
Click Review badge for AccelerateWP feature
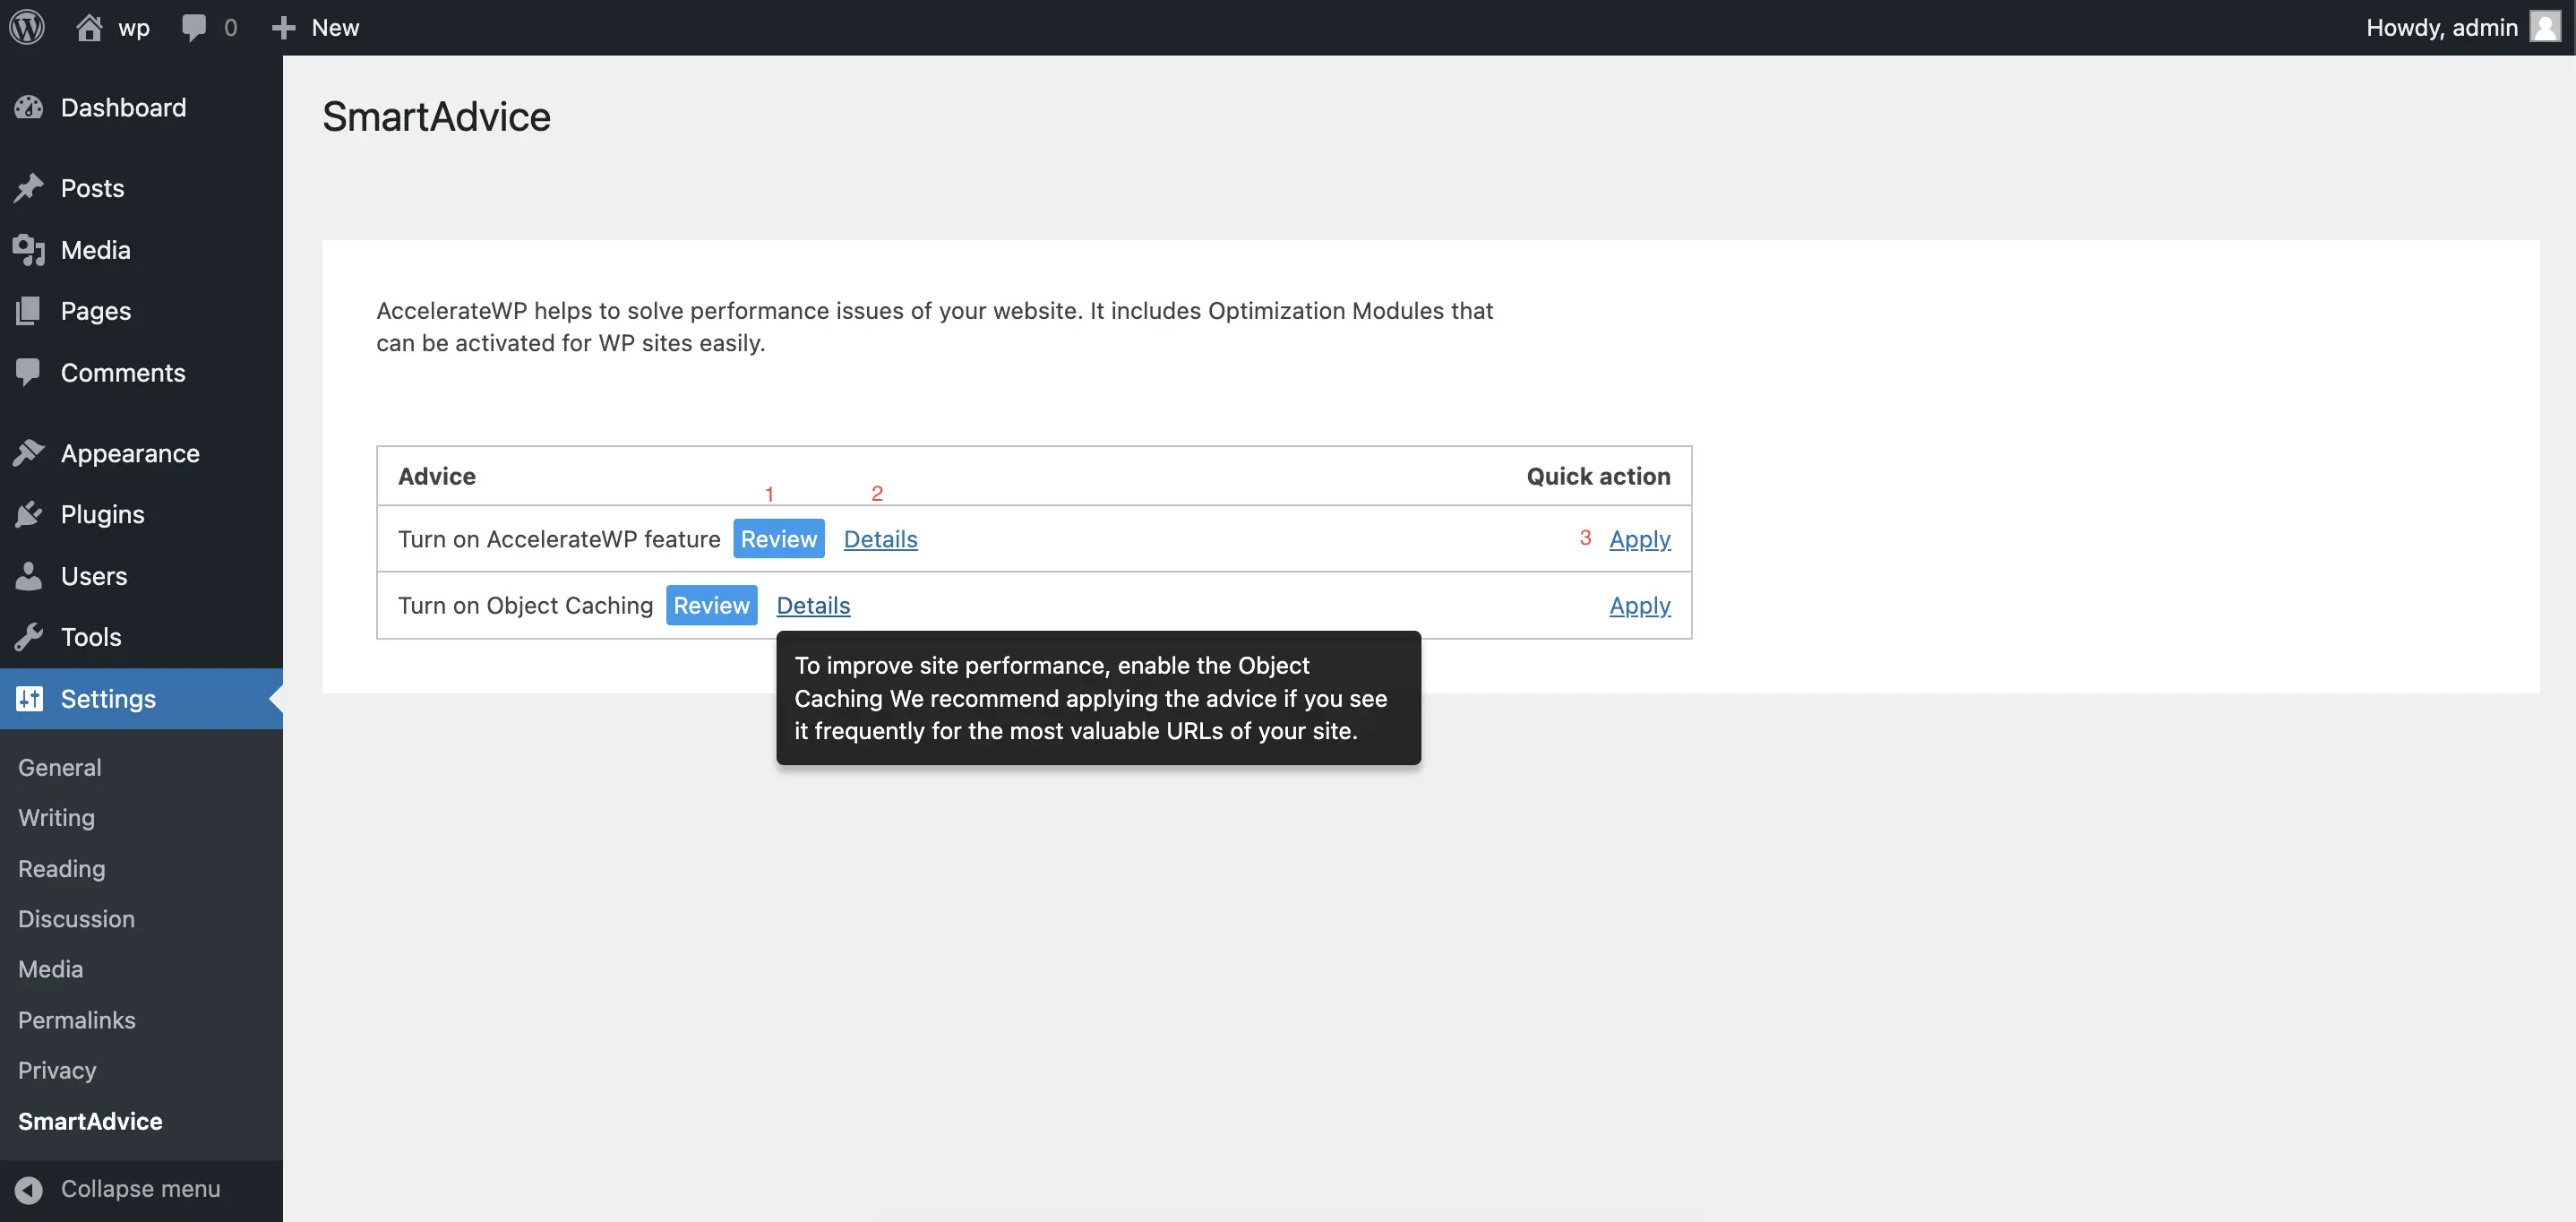tap(779, 538)
